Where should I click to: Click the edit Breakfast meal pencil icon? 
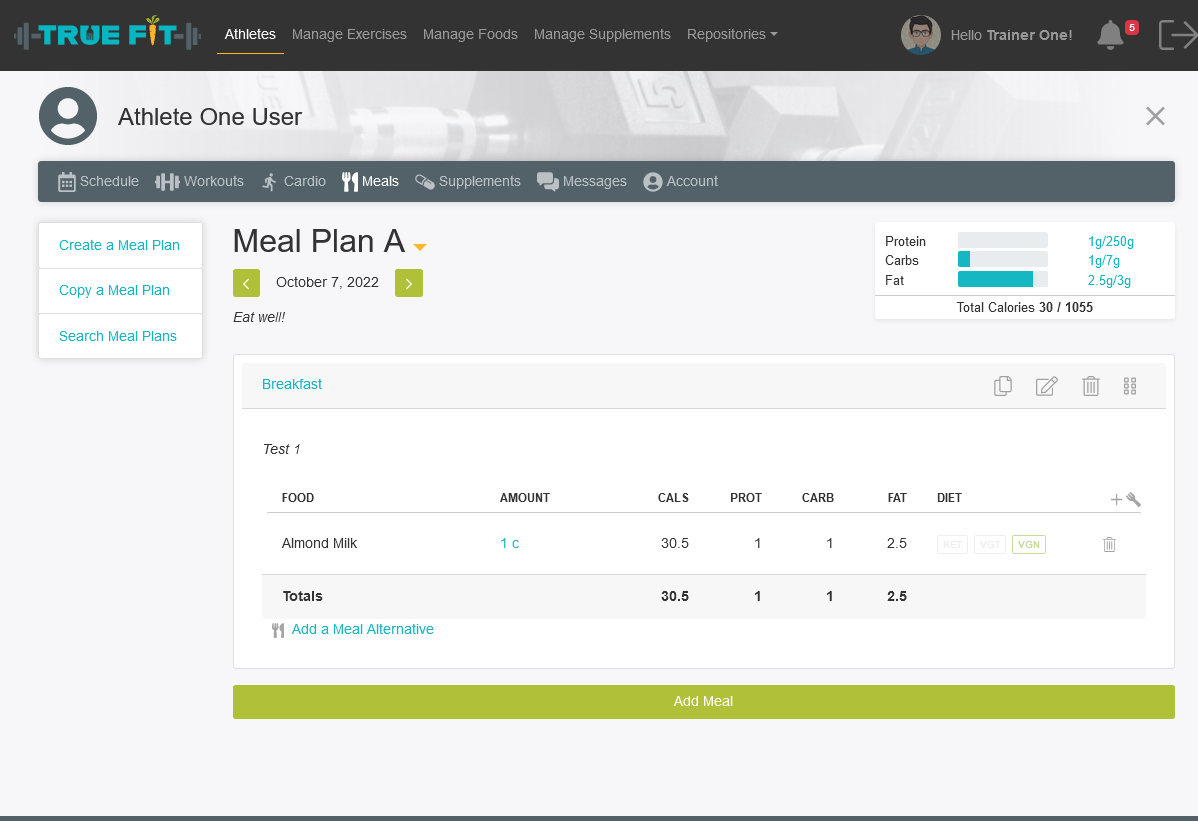1046,386
